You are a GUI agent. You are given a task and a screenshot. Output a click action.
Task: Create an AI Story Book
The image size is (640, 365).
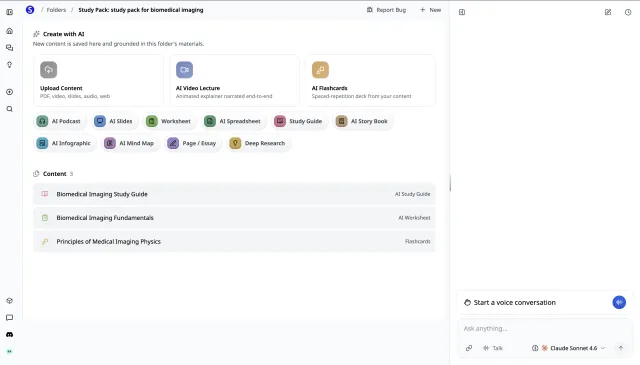coord(362,121)
